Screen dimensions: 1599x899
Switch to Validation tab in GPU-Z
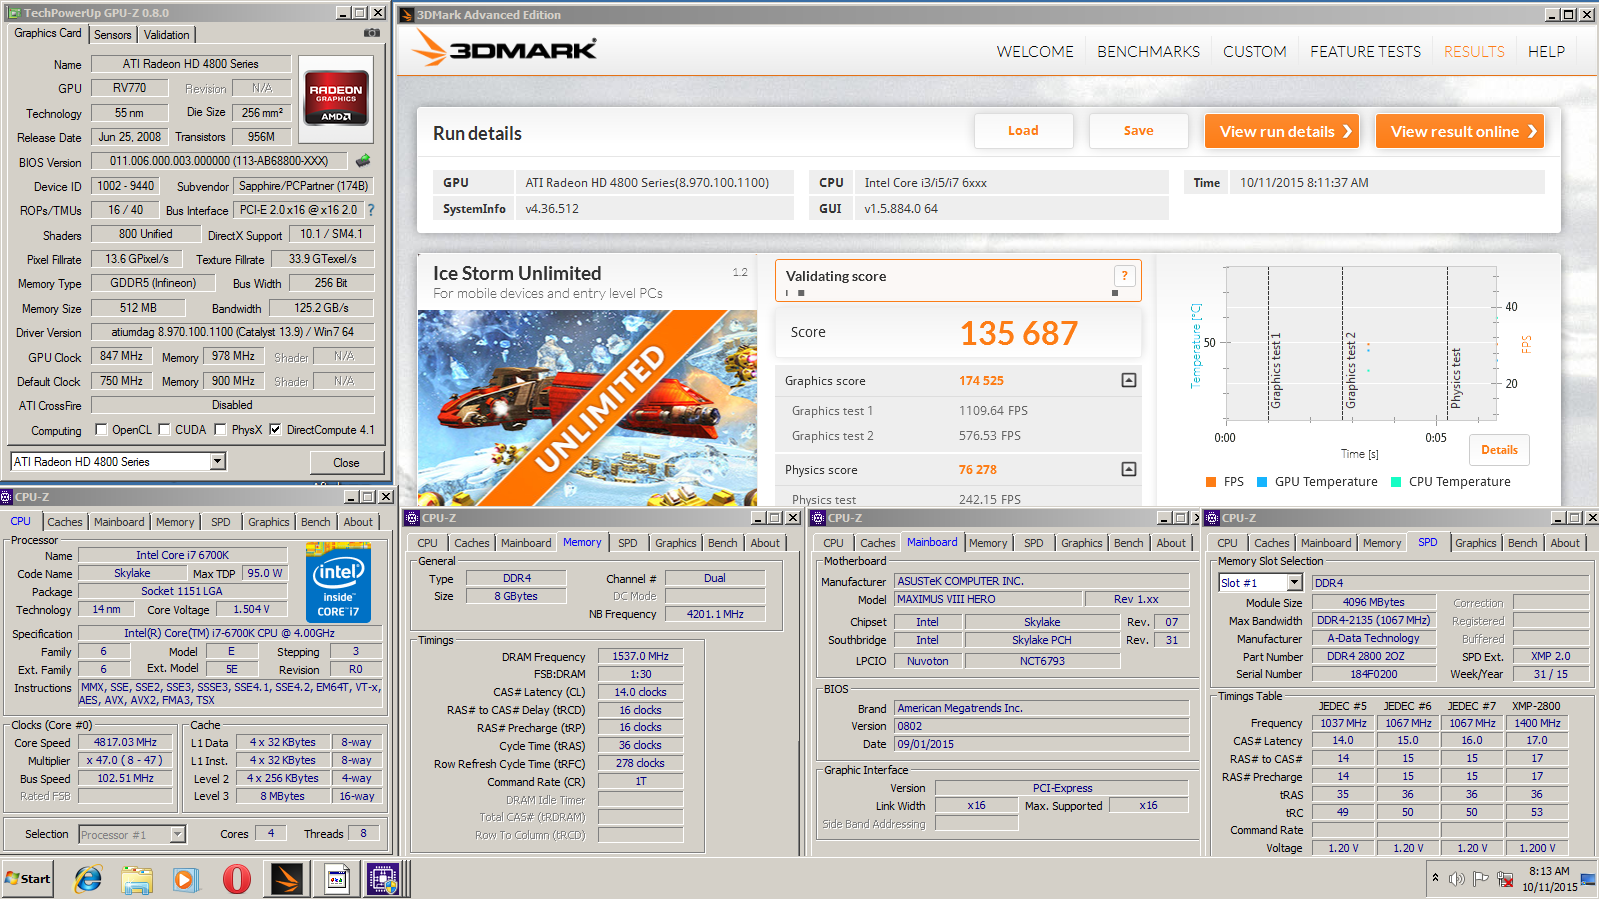[x=166, y=34]
